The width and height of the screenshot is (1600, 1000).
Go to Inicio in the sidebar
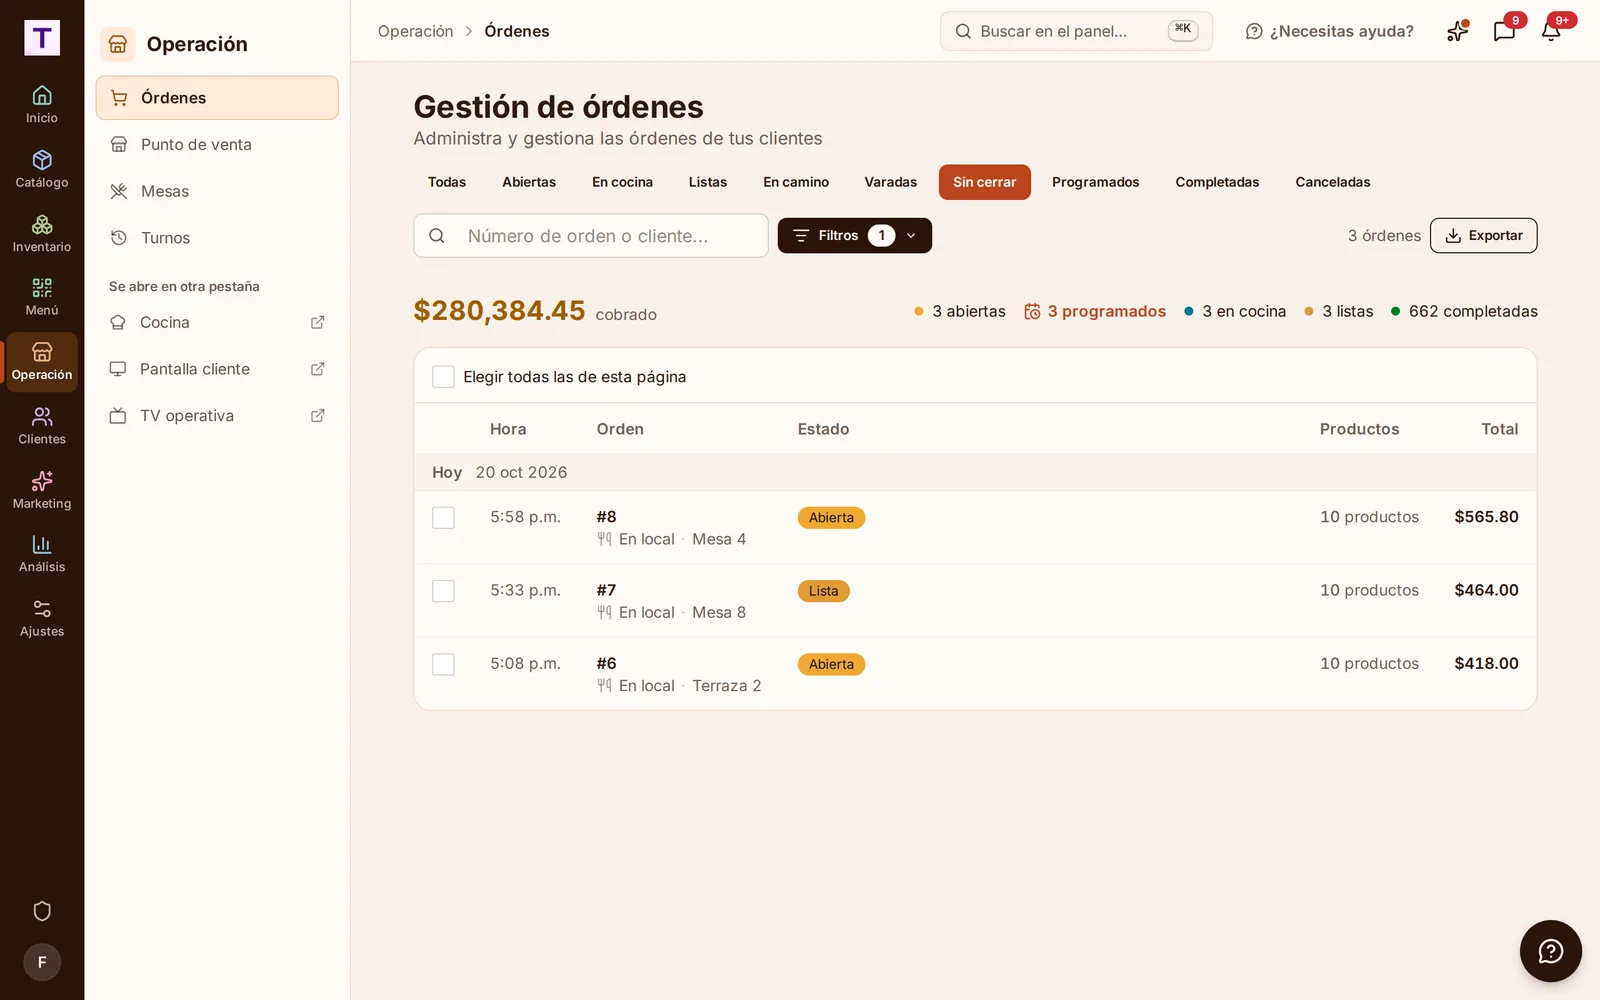(42, 104)
